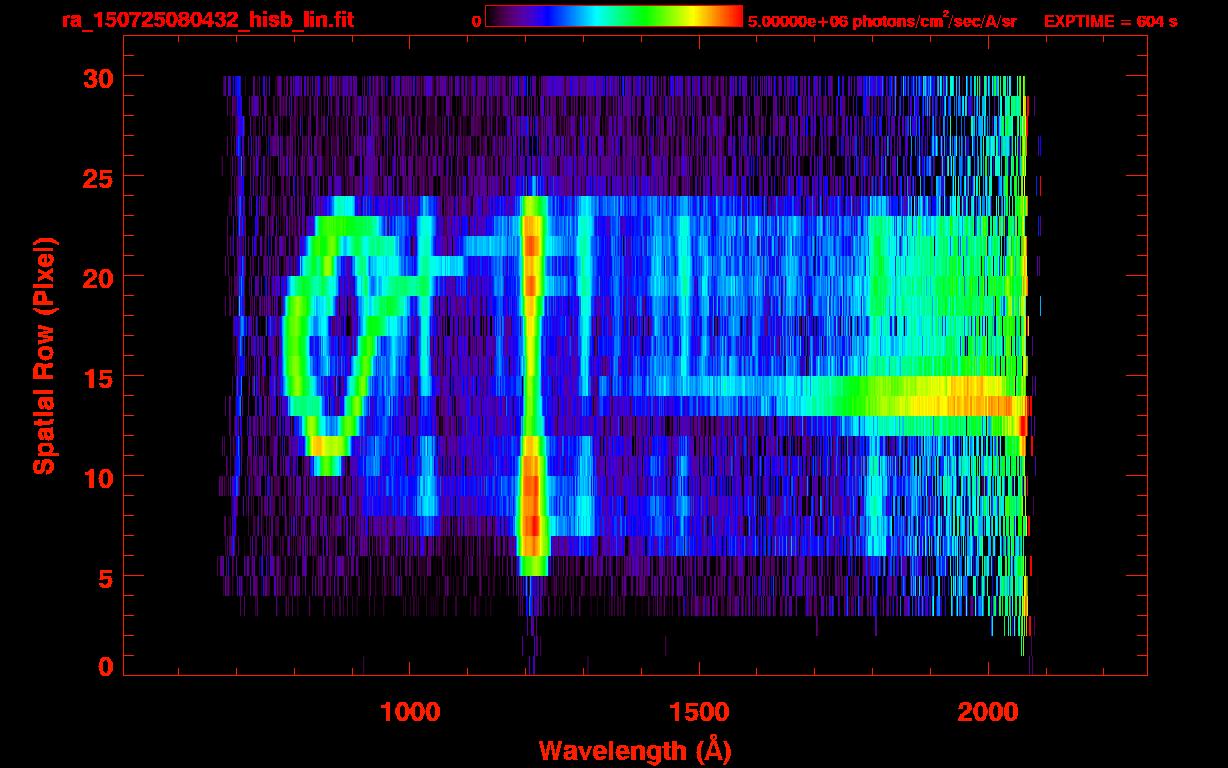The height and width of the screenshot is (768, 1228).
Task: Click the x-axis tick label 1500
Action: coord(699,711)
